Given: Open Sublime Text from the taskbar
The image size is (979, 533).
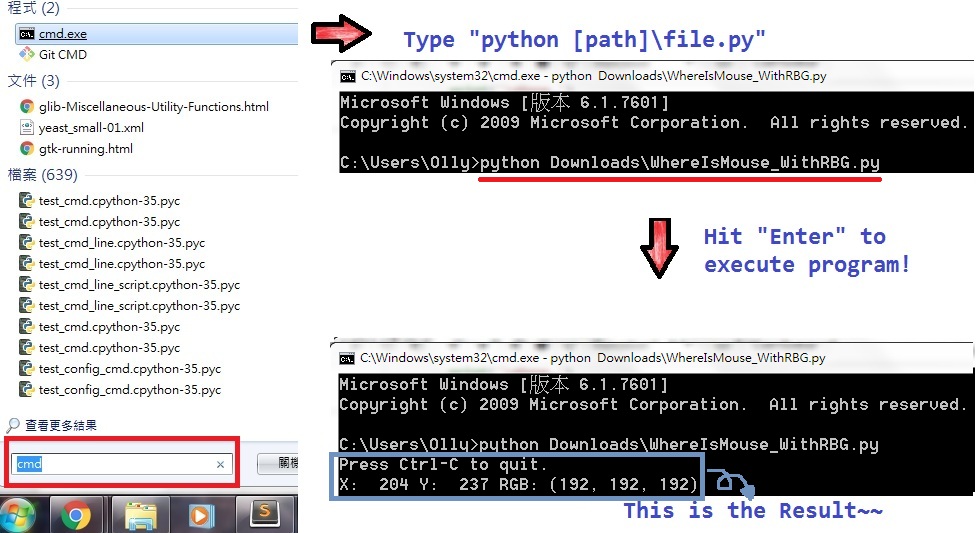Looking at the screenshot, I should tap(265, 514).
